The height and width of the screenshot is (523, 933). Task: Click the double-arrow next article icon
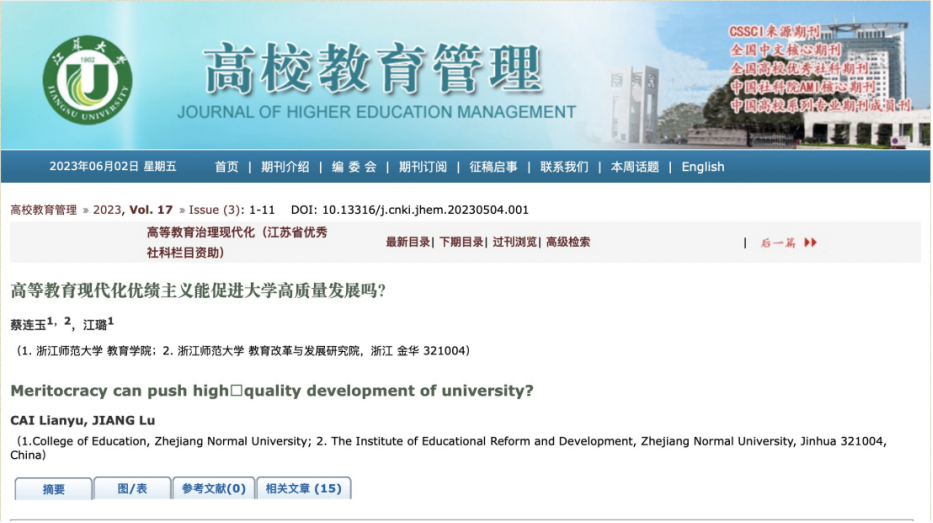click(810, 243)
